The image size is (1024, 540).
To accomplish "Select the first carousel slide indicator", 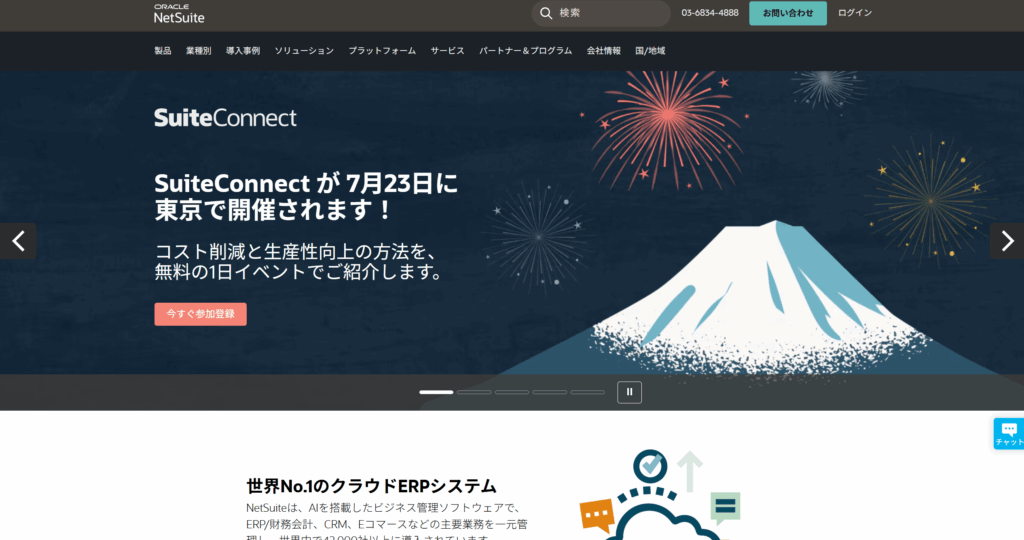I will coord(436,392).
